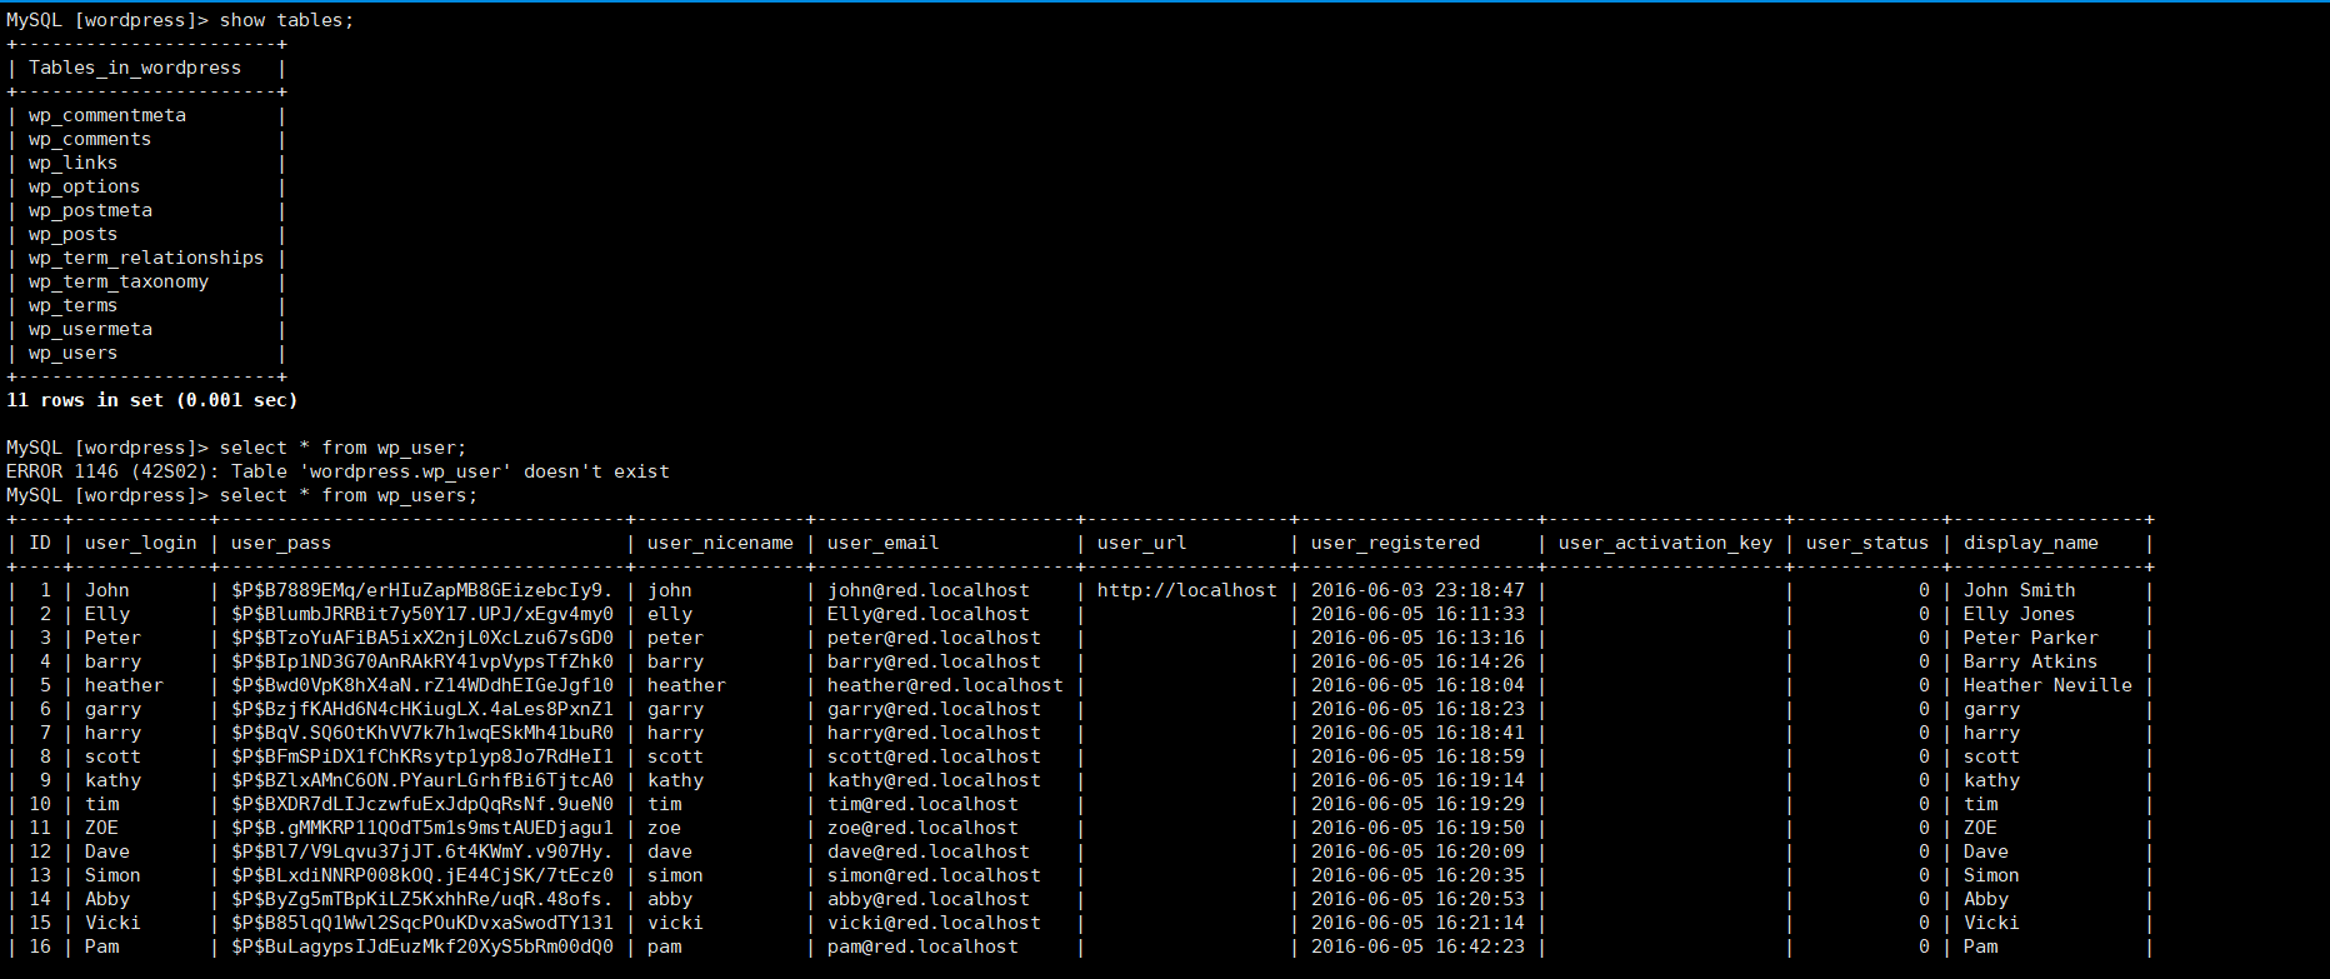Screen dimensions: 2330x980
Task: Click wp_terms table name
Action: point(73,306)
